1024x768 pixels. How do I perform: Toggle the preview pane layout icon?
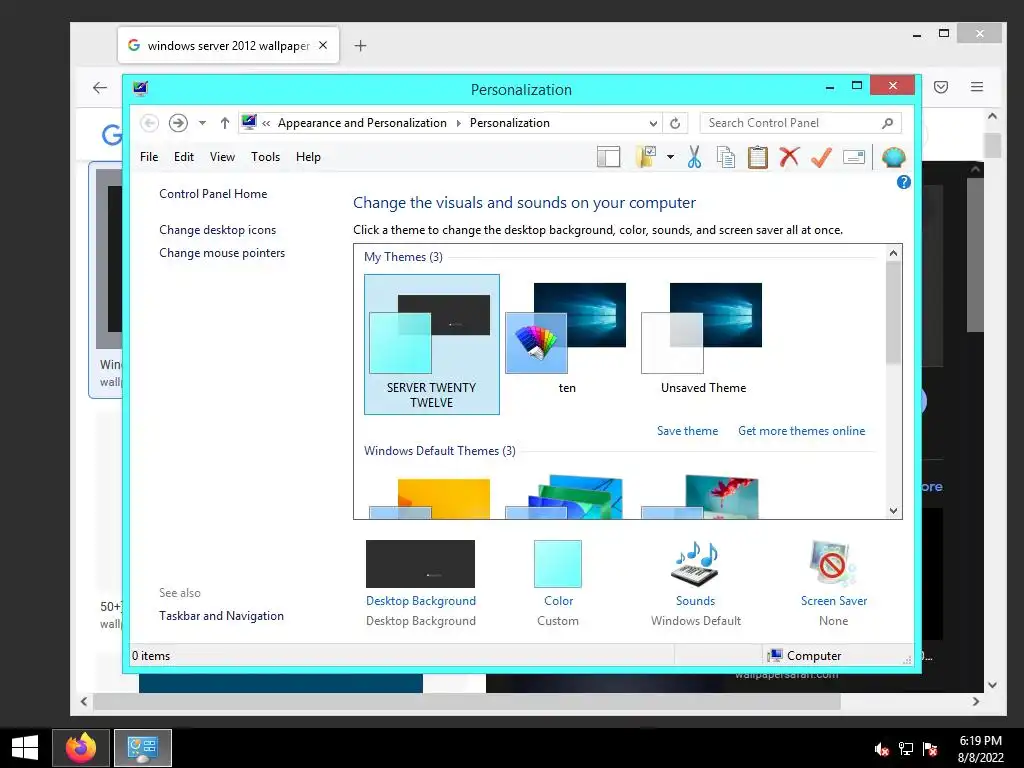(x=608, y=157)
